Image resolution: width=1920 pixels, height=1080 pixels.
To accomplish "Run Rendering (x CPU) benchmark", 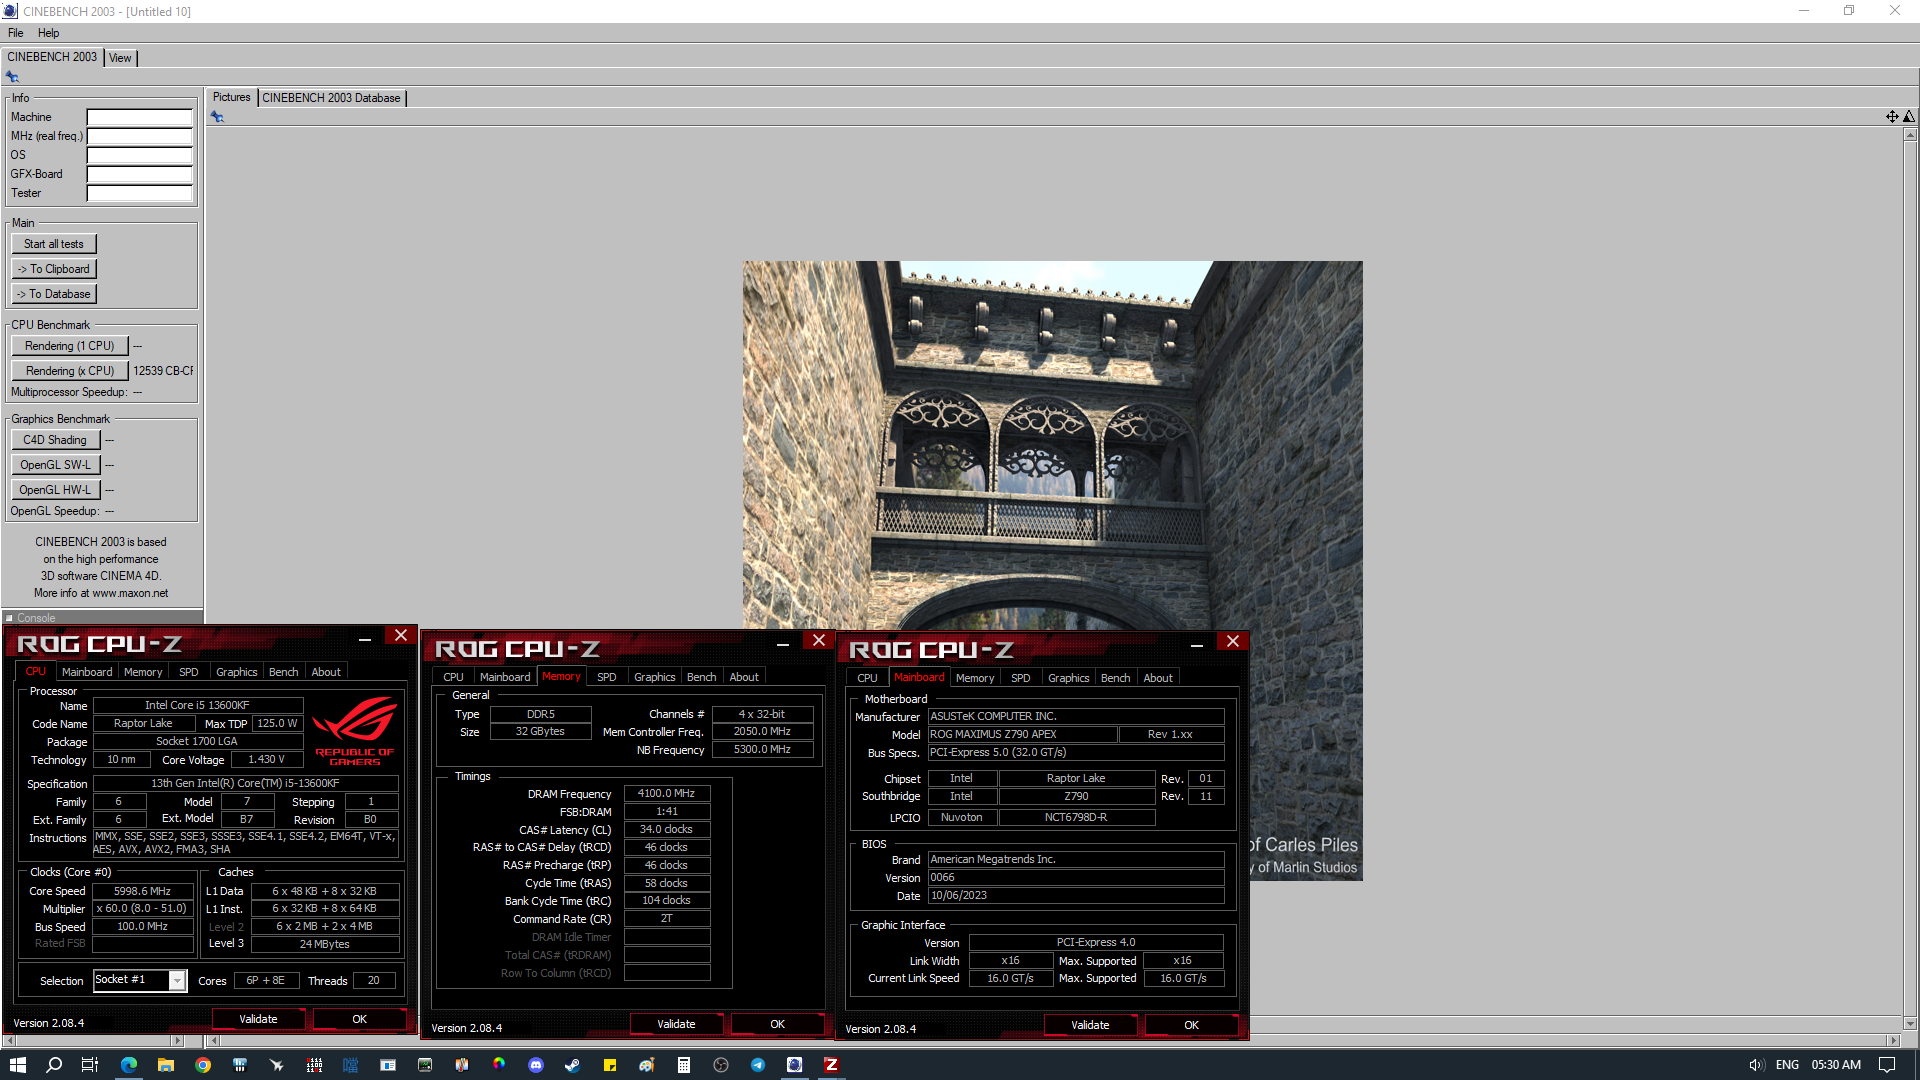I will coord(70,371).
